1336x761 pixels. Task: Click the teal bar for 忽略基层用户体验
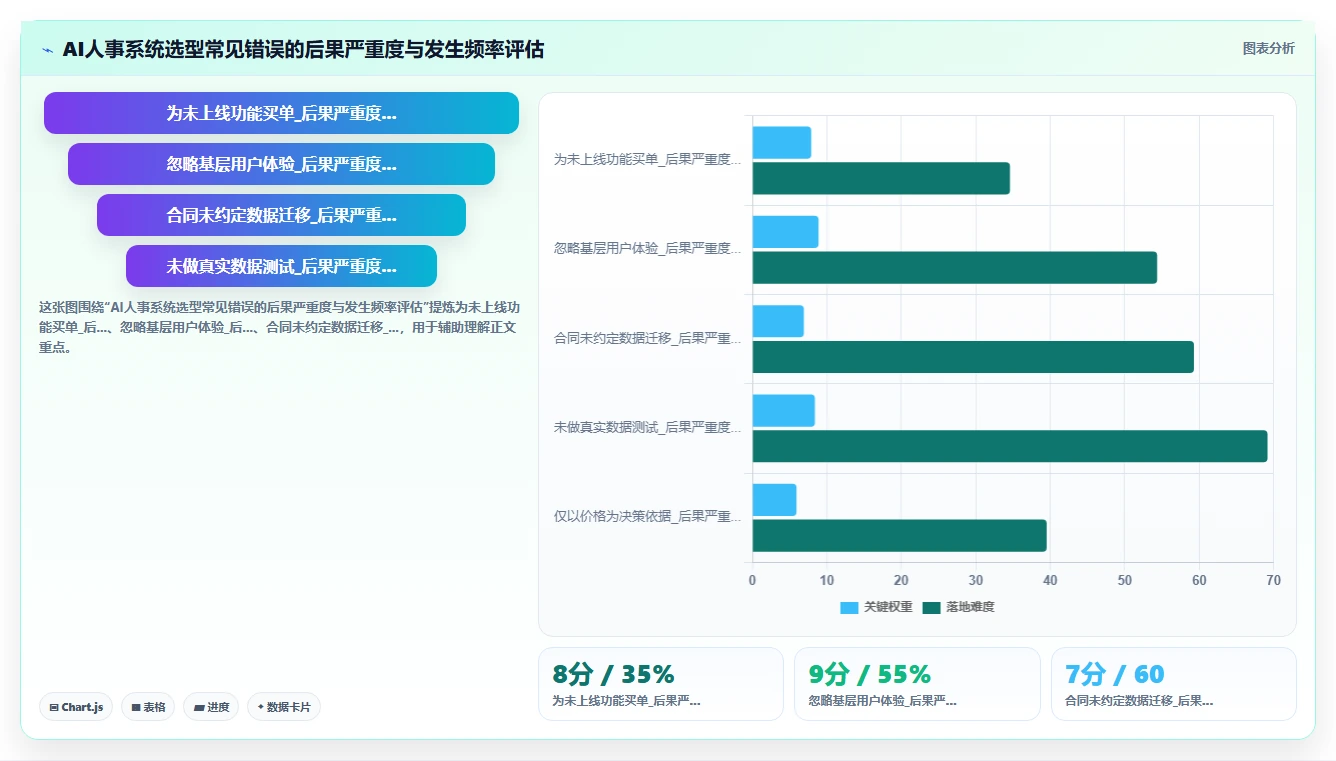pos(955,268)
